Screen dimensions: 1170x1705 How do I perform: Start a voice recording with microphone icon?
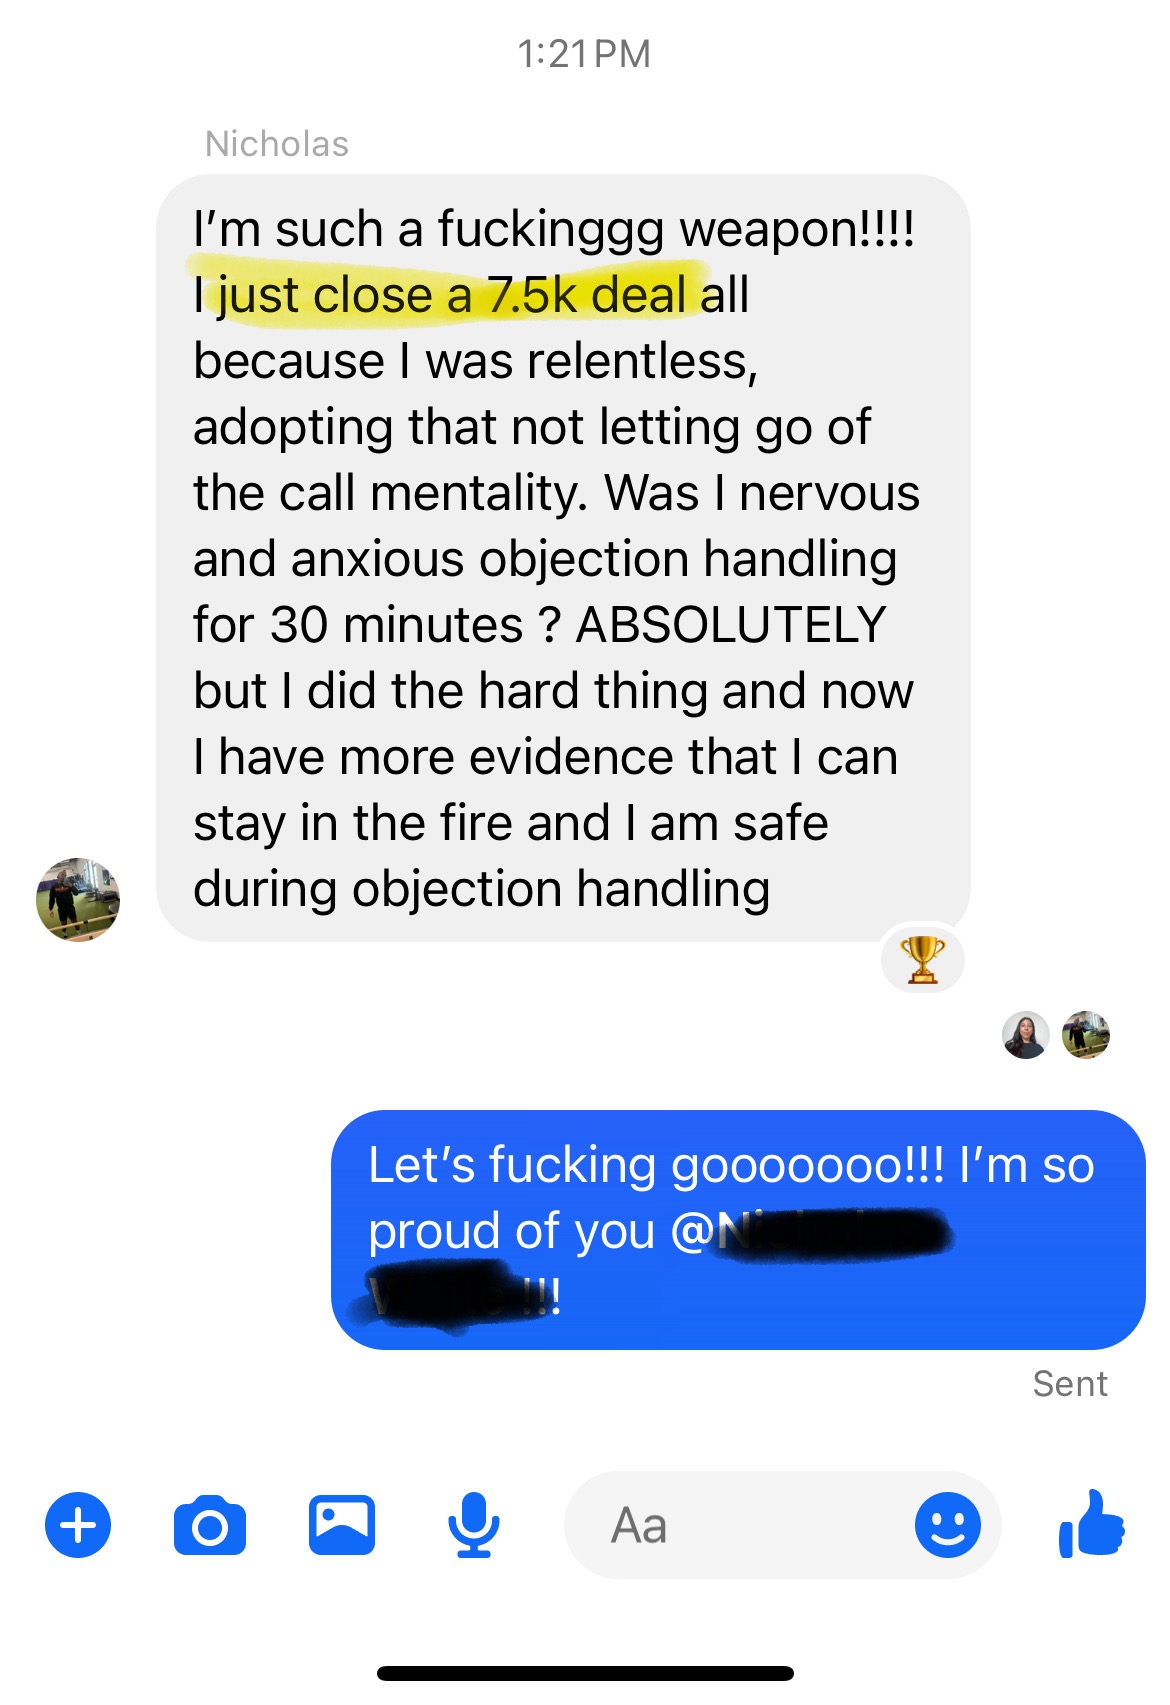pos(473,1525)
